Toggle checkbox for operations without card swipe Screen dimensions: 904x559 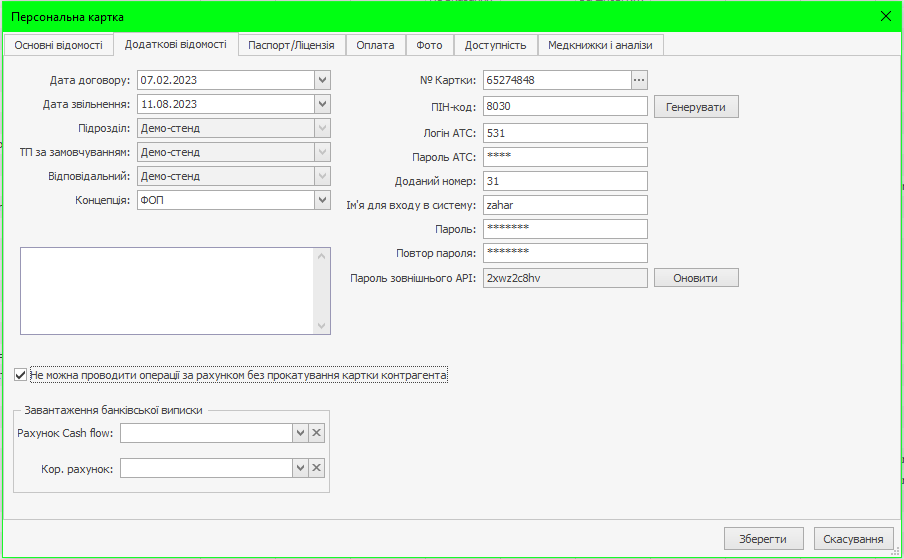click(x=21, y=376)
